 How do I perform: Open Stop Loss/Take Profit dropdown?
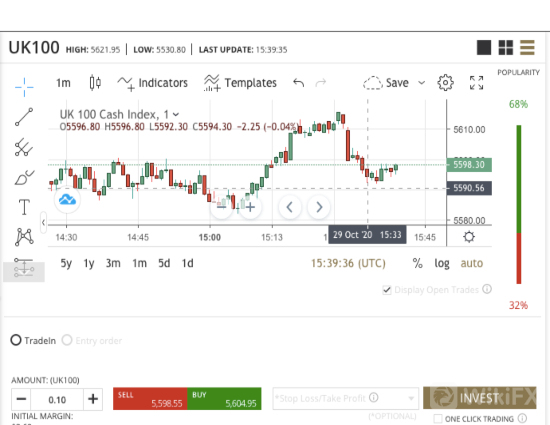346,398
